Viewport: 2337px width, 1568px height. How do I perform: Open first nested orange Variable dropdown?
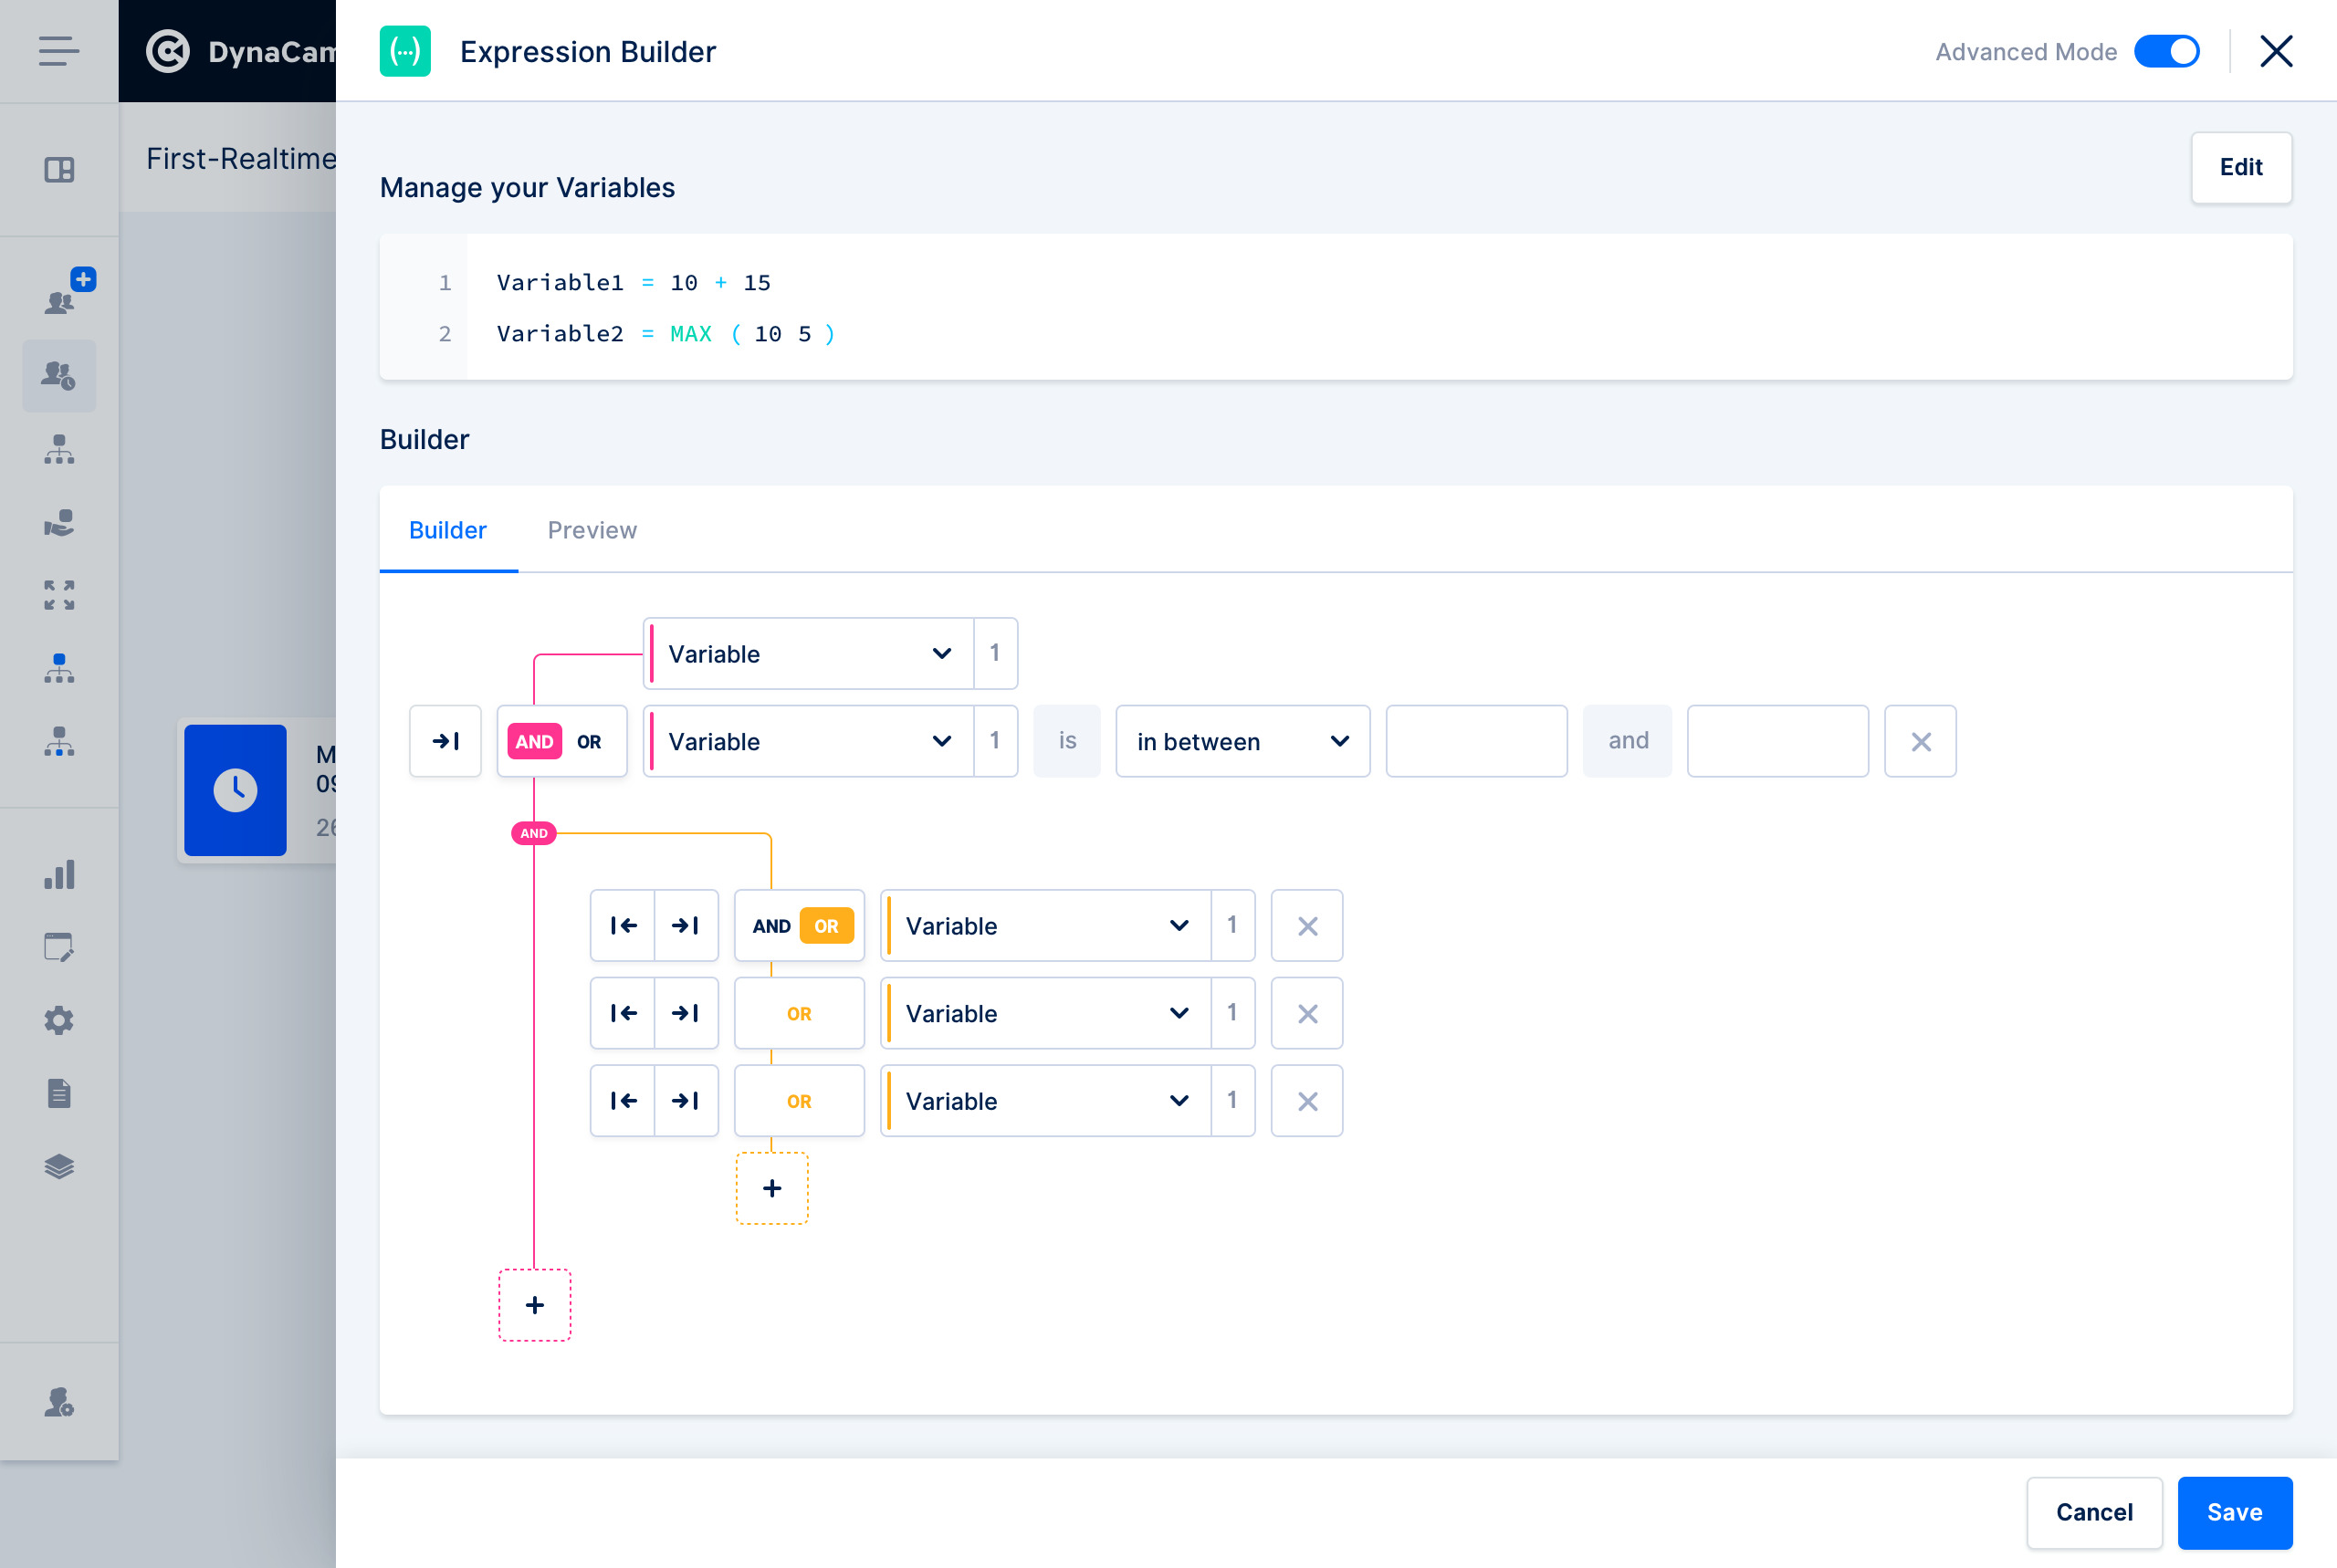[x=1045, y=926]
